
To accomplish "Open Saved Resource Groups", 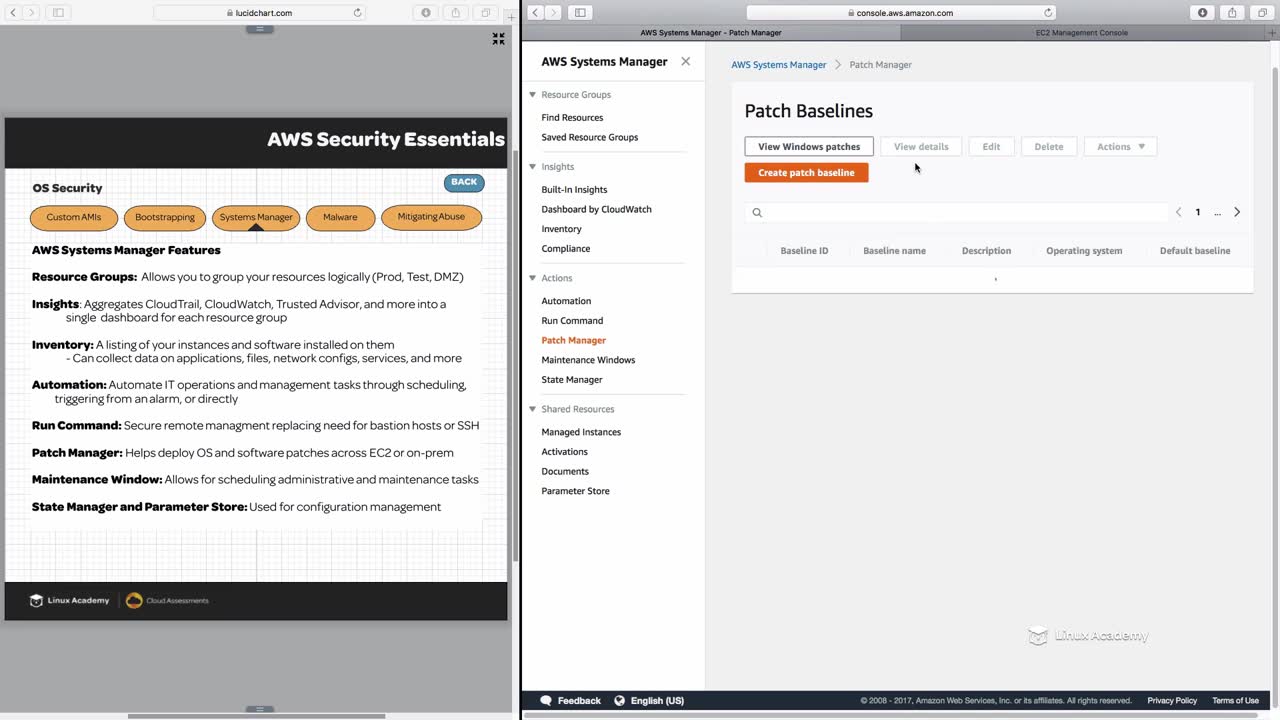I will pyautogui.click(x=590, y=137).
